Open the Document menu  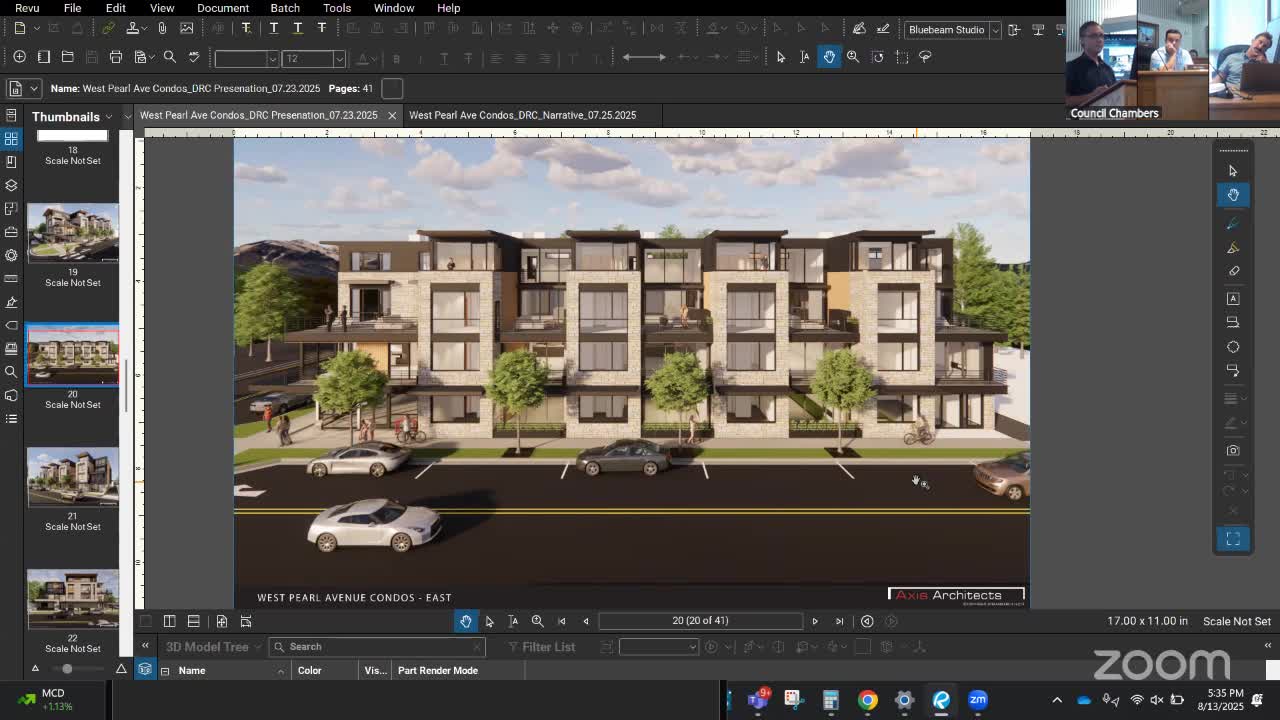click(x=223, y=8)
